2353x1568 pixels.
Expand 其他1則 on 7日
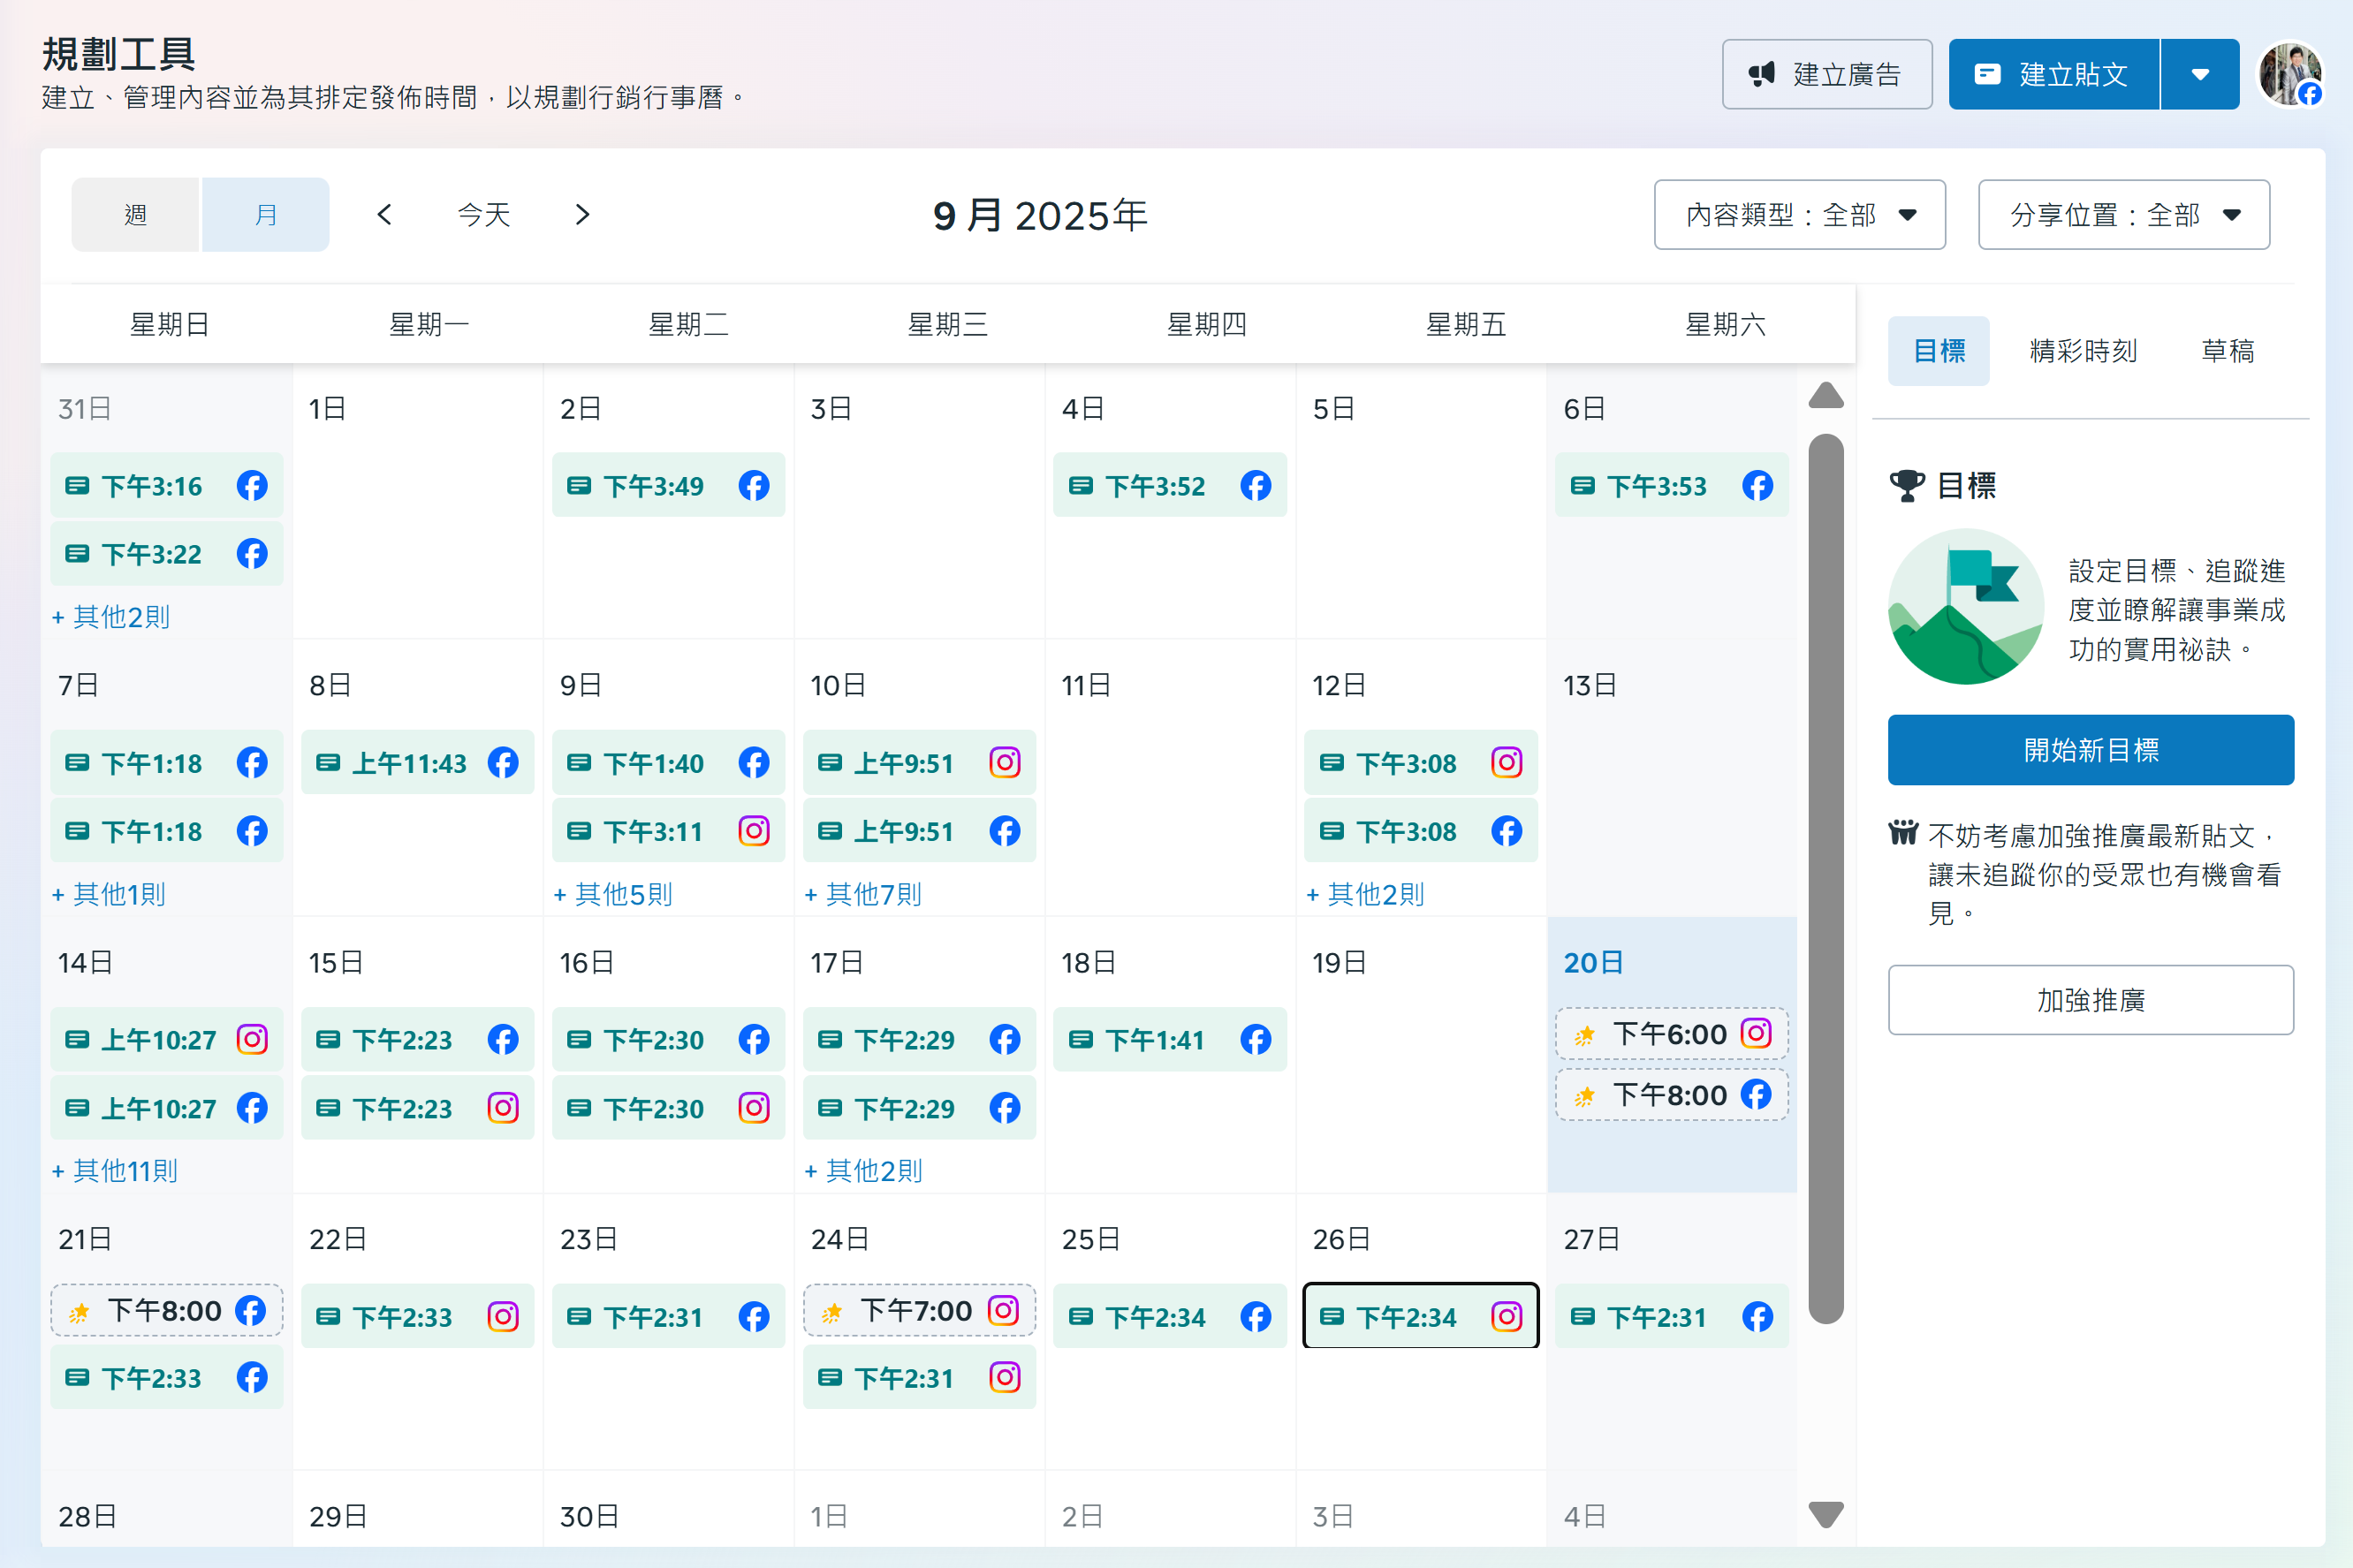pos(109,894)
